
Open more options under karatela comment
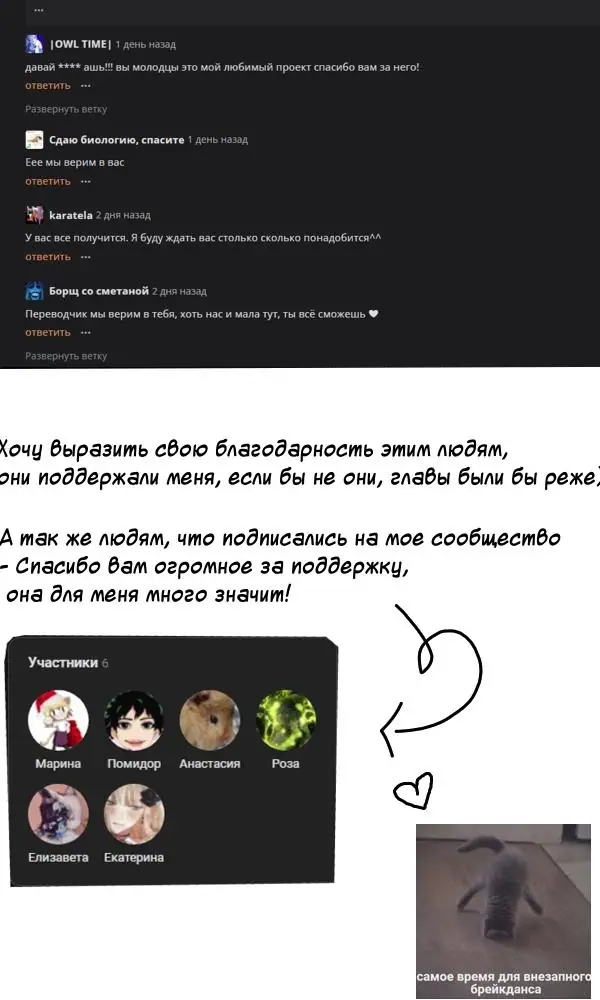click(x=85, y=257)
